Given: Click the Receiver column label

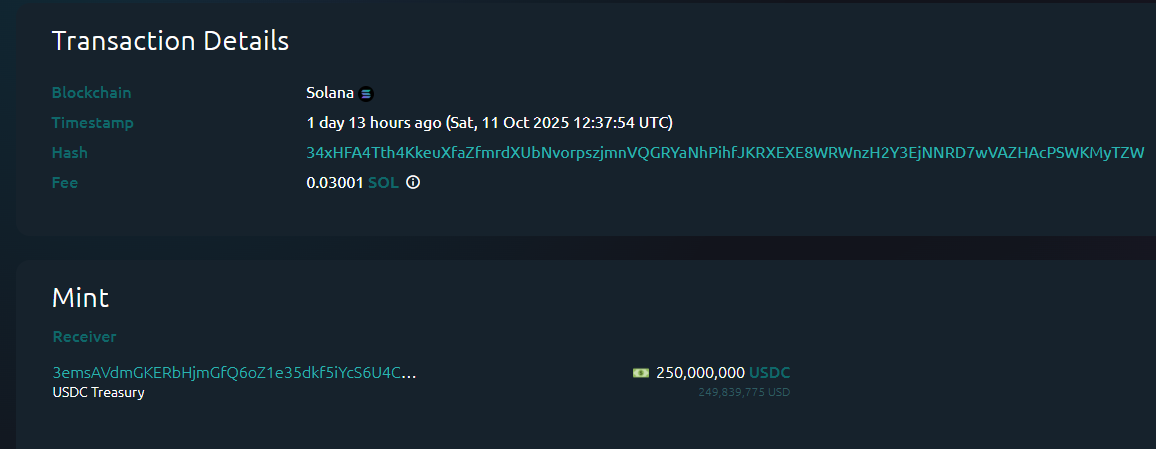Looking at the screenshot, I should (x=84, y=337).
